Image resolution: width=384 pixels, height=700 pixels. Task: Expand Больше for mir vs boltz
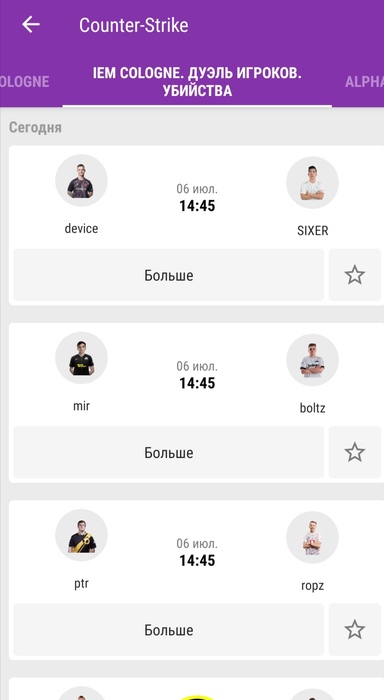point(168,452)
